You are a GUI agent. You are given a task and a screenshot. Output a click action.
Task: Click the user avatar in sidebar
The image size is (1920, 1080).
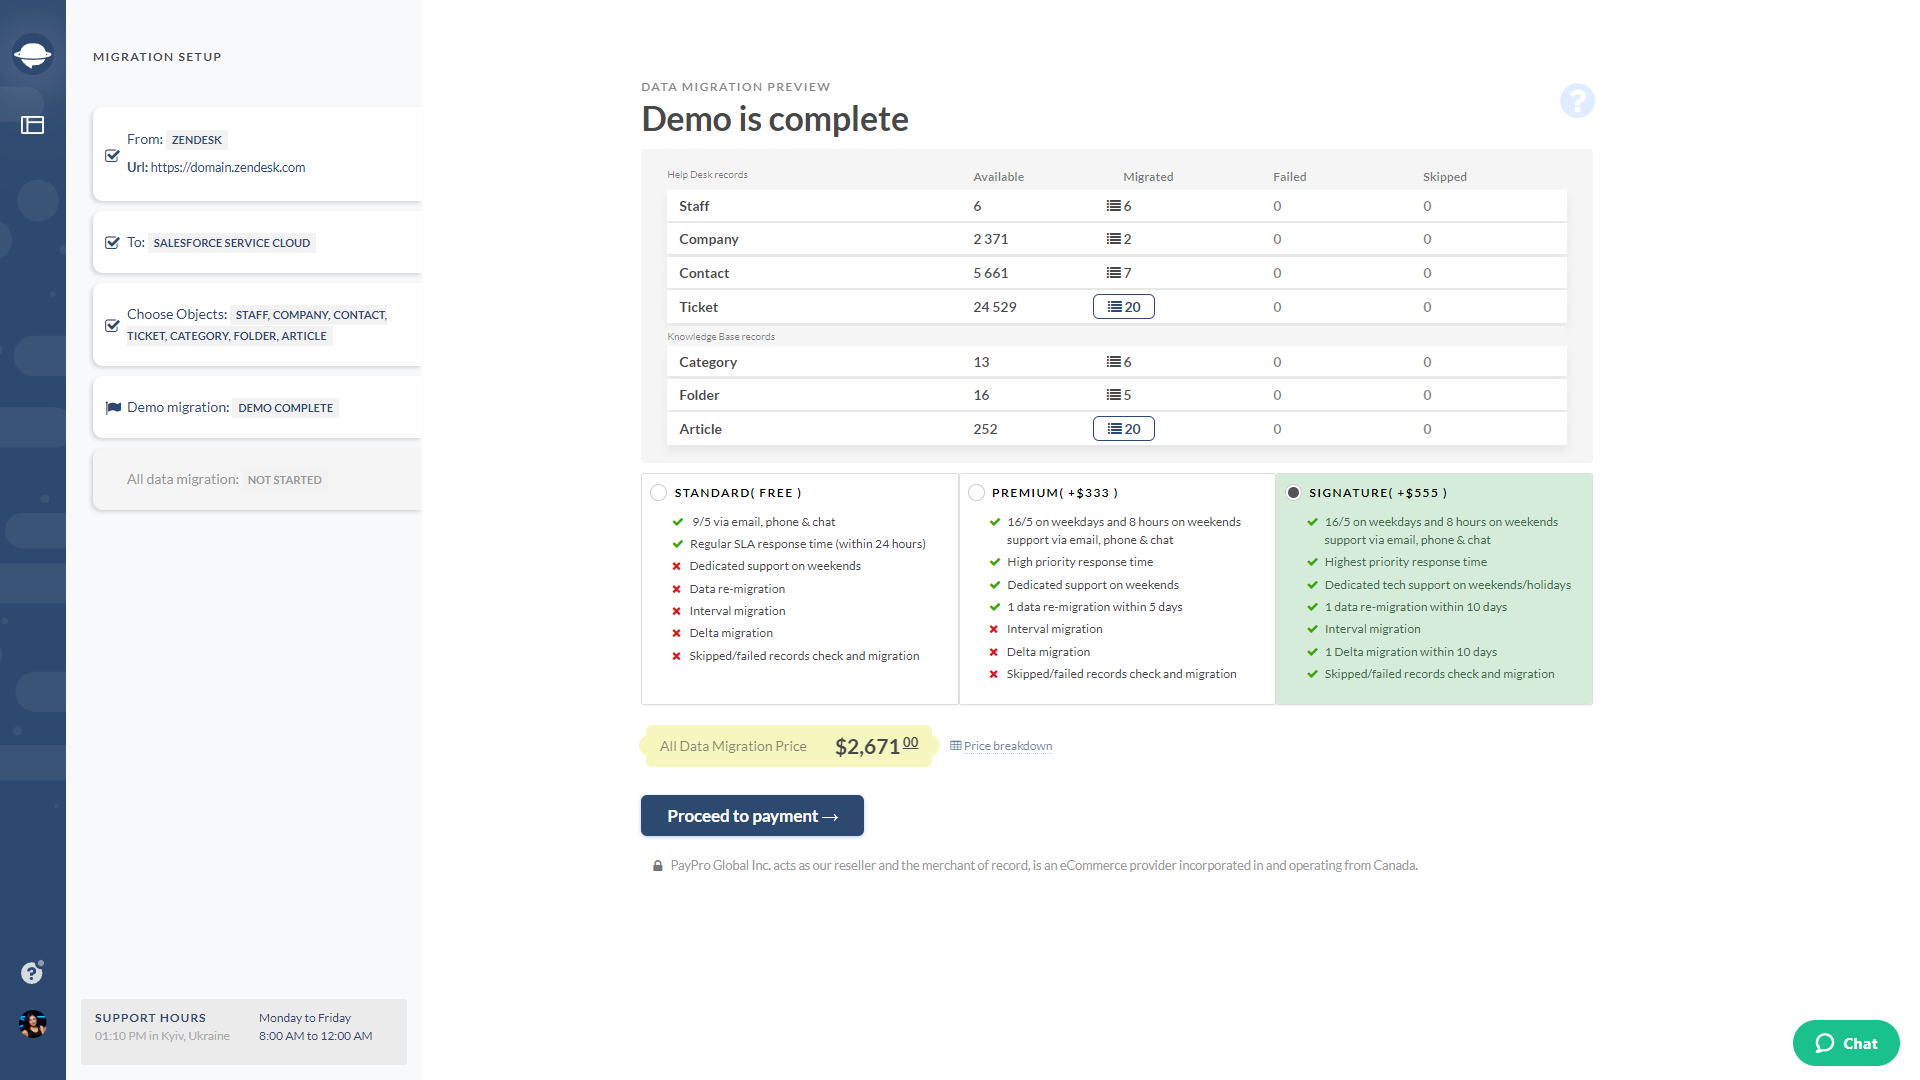[32, 1024]
